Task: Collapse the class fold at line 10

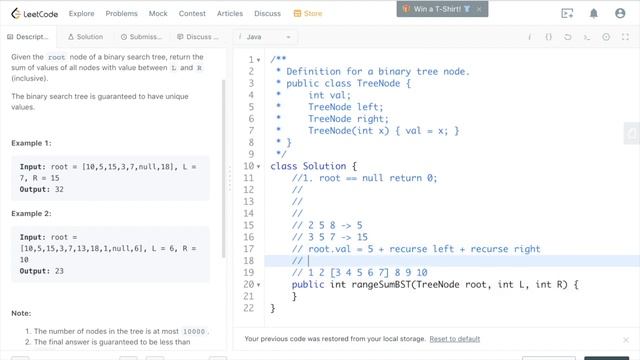Action: pos(258,167)
